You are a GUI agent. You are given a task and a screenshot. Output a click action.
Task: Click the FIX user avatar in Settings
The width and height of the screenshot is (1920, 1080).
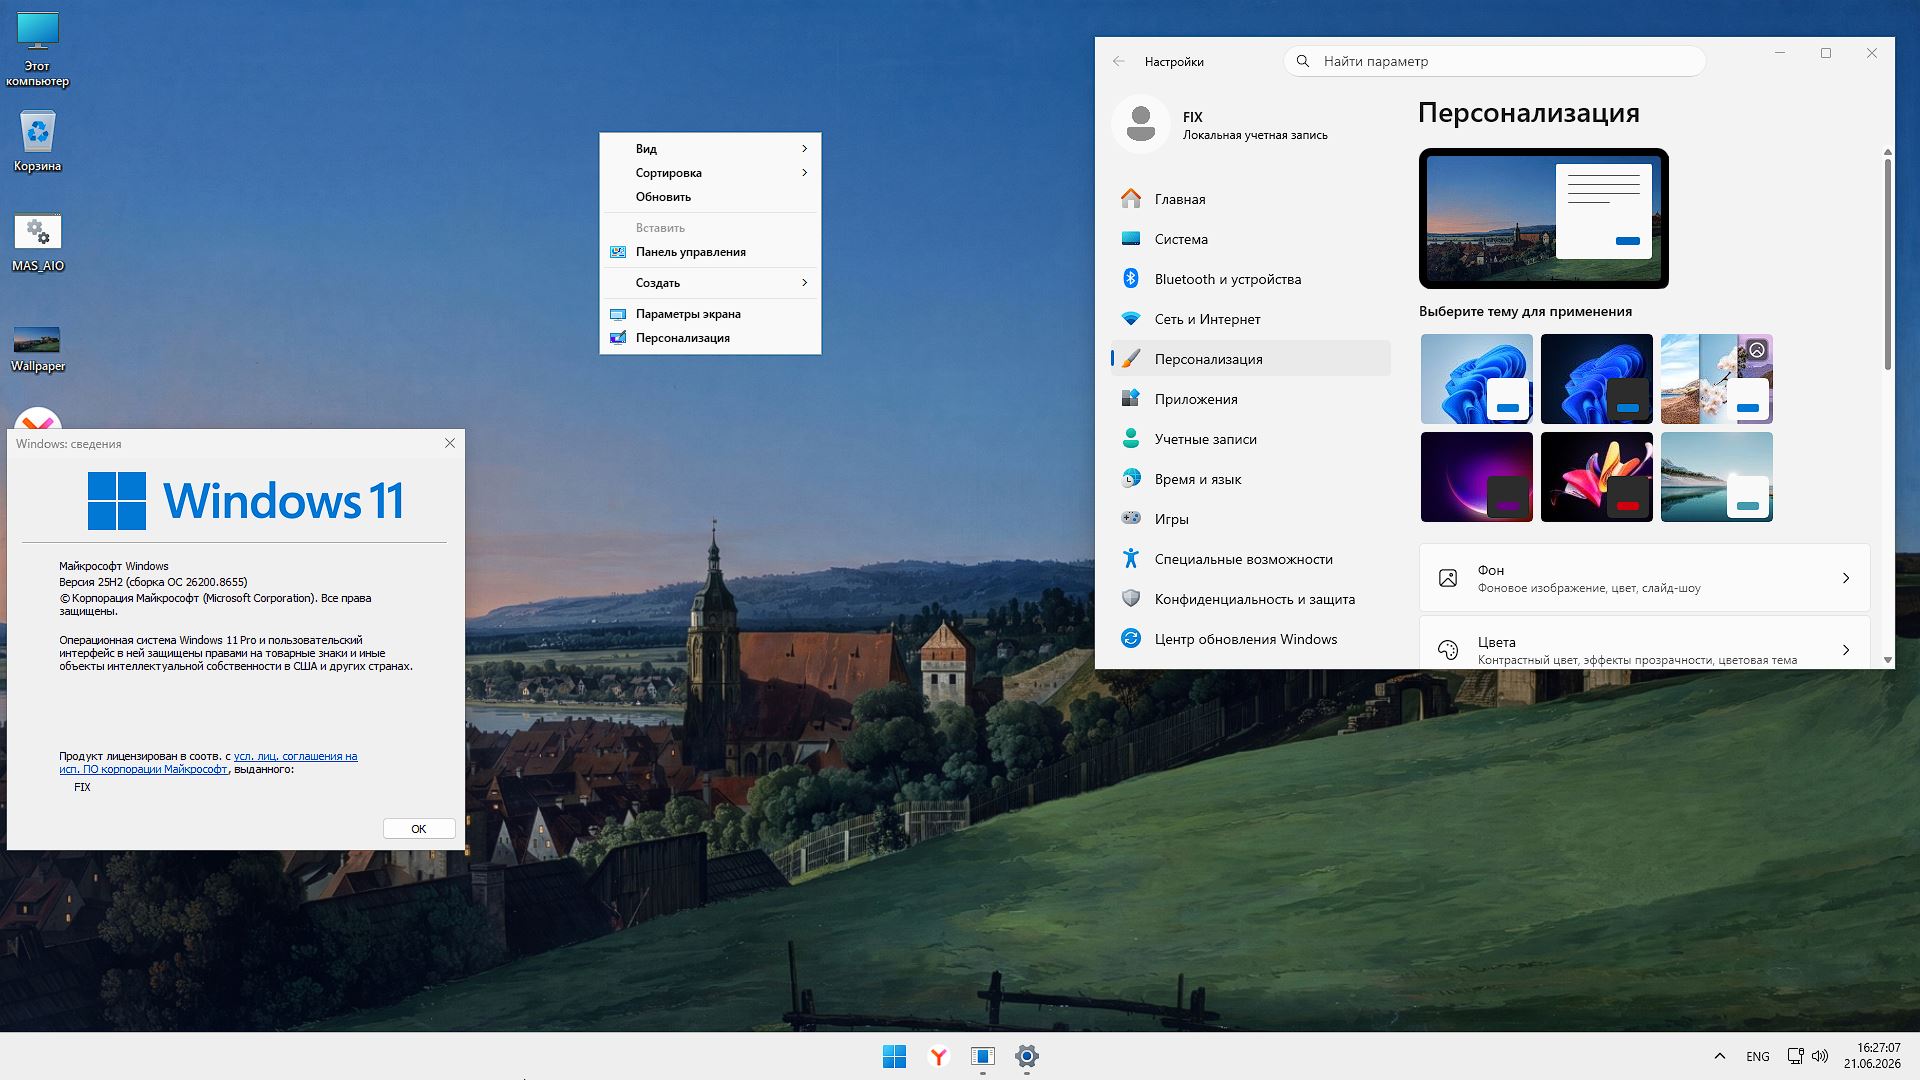point(1141,124)
